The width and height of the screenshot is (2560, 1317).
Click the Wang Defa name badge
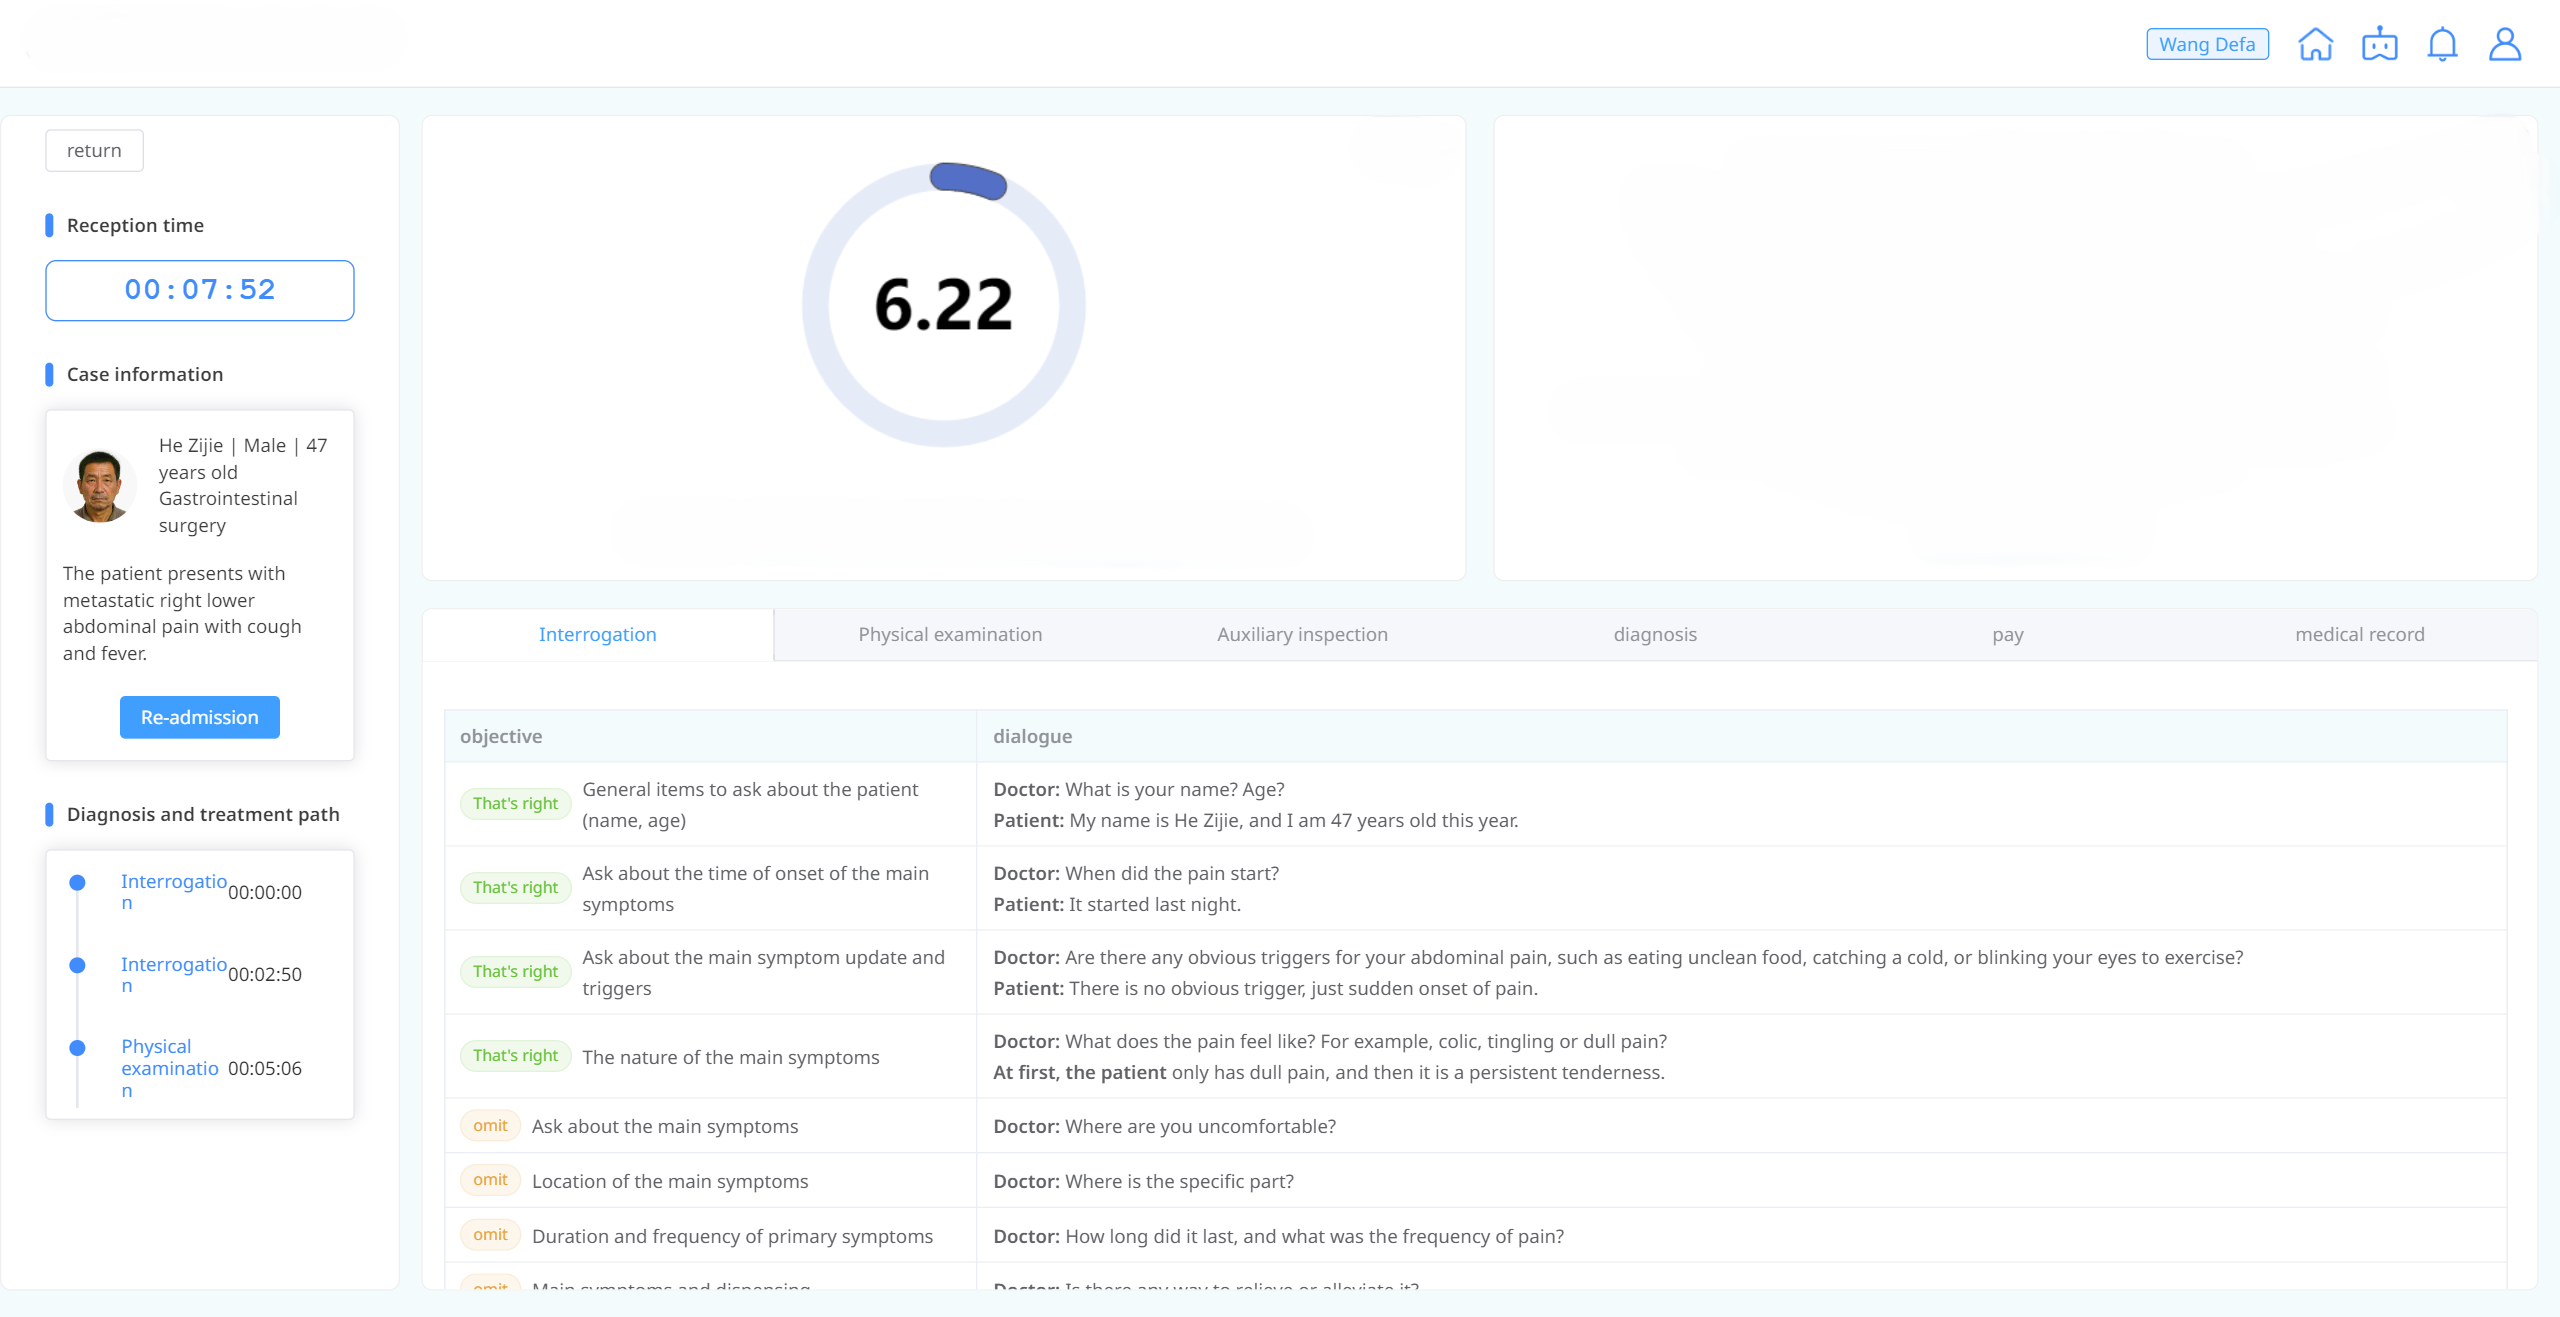2207,45
